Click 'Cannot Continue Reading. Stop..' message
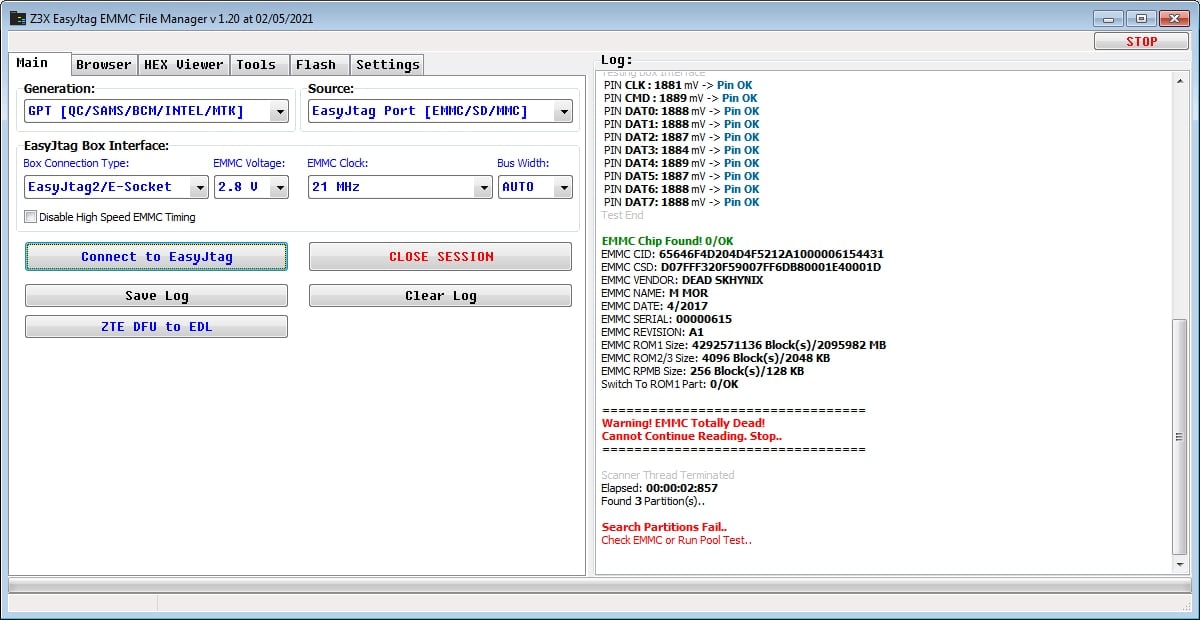1200x620 pixels. [x=692, y=436]
